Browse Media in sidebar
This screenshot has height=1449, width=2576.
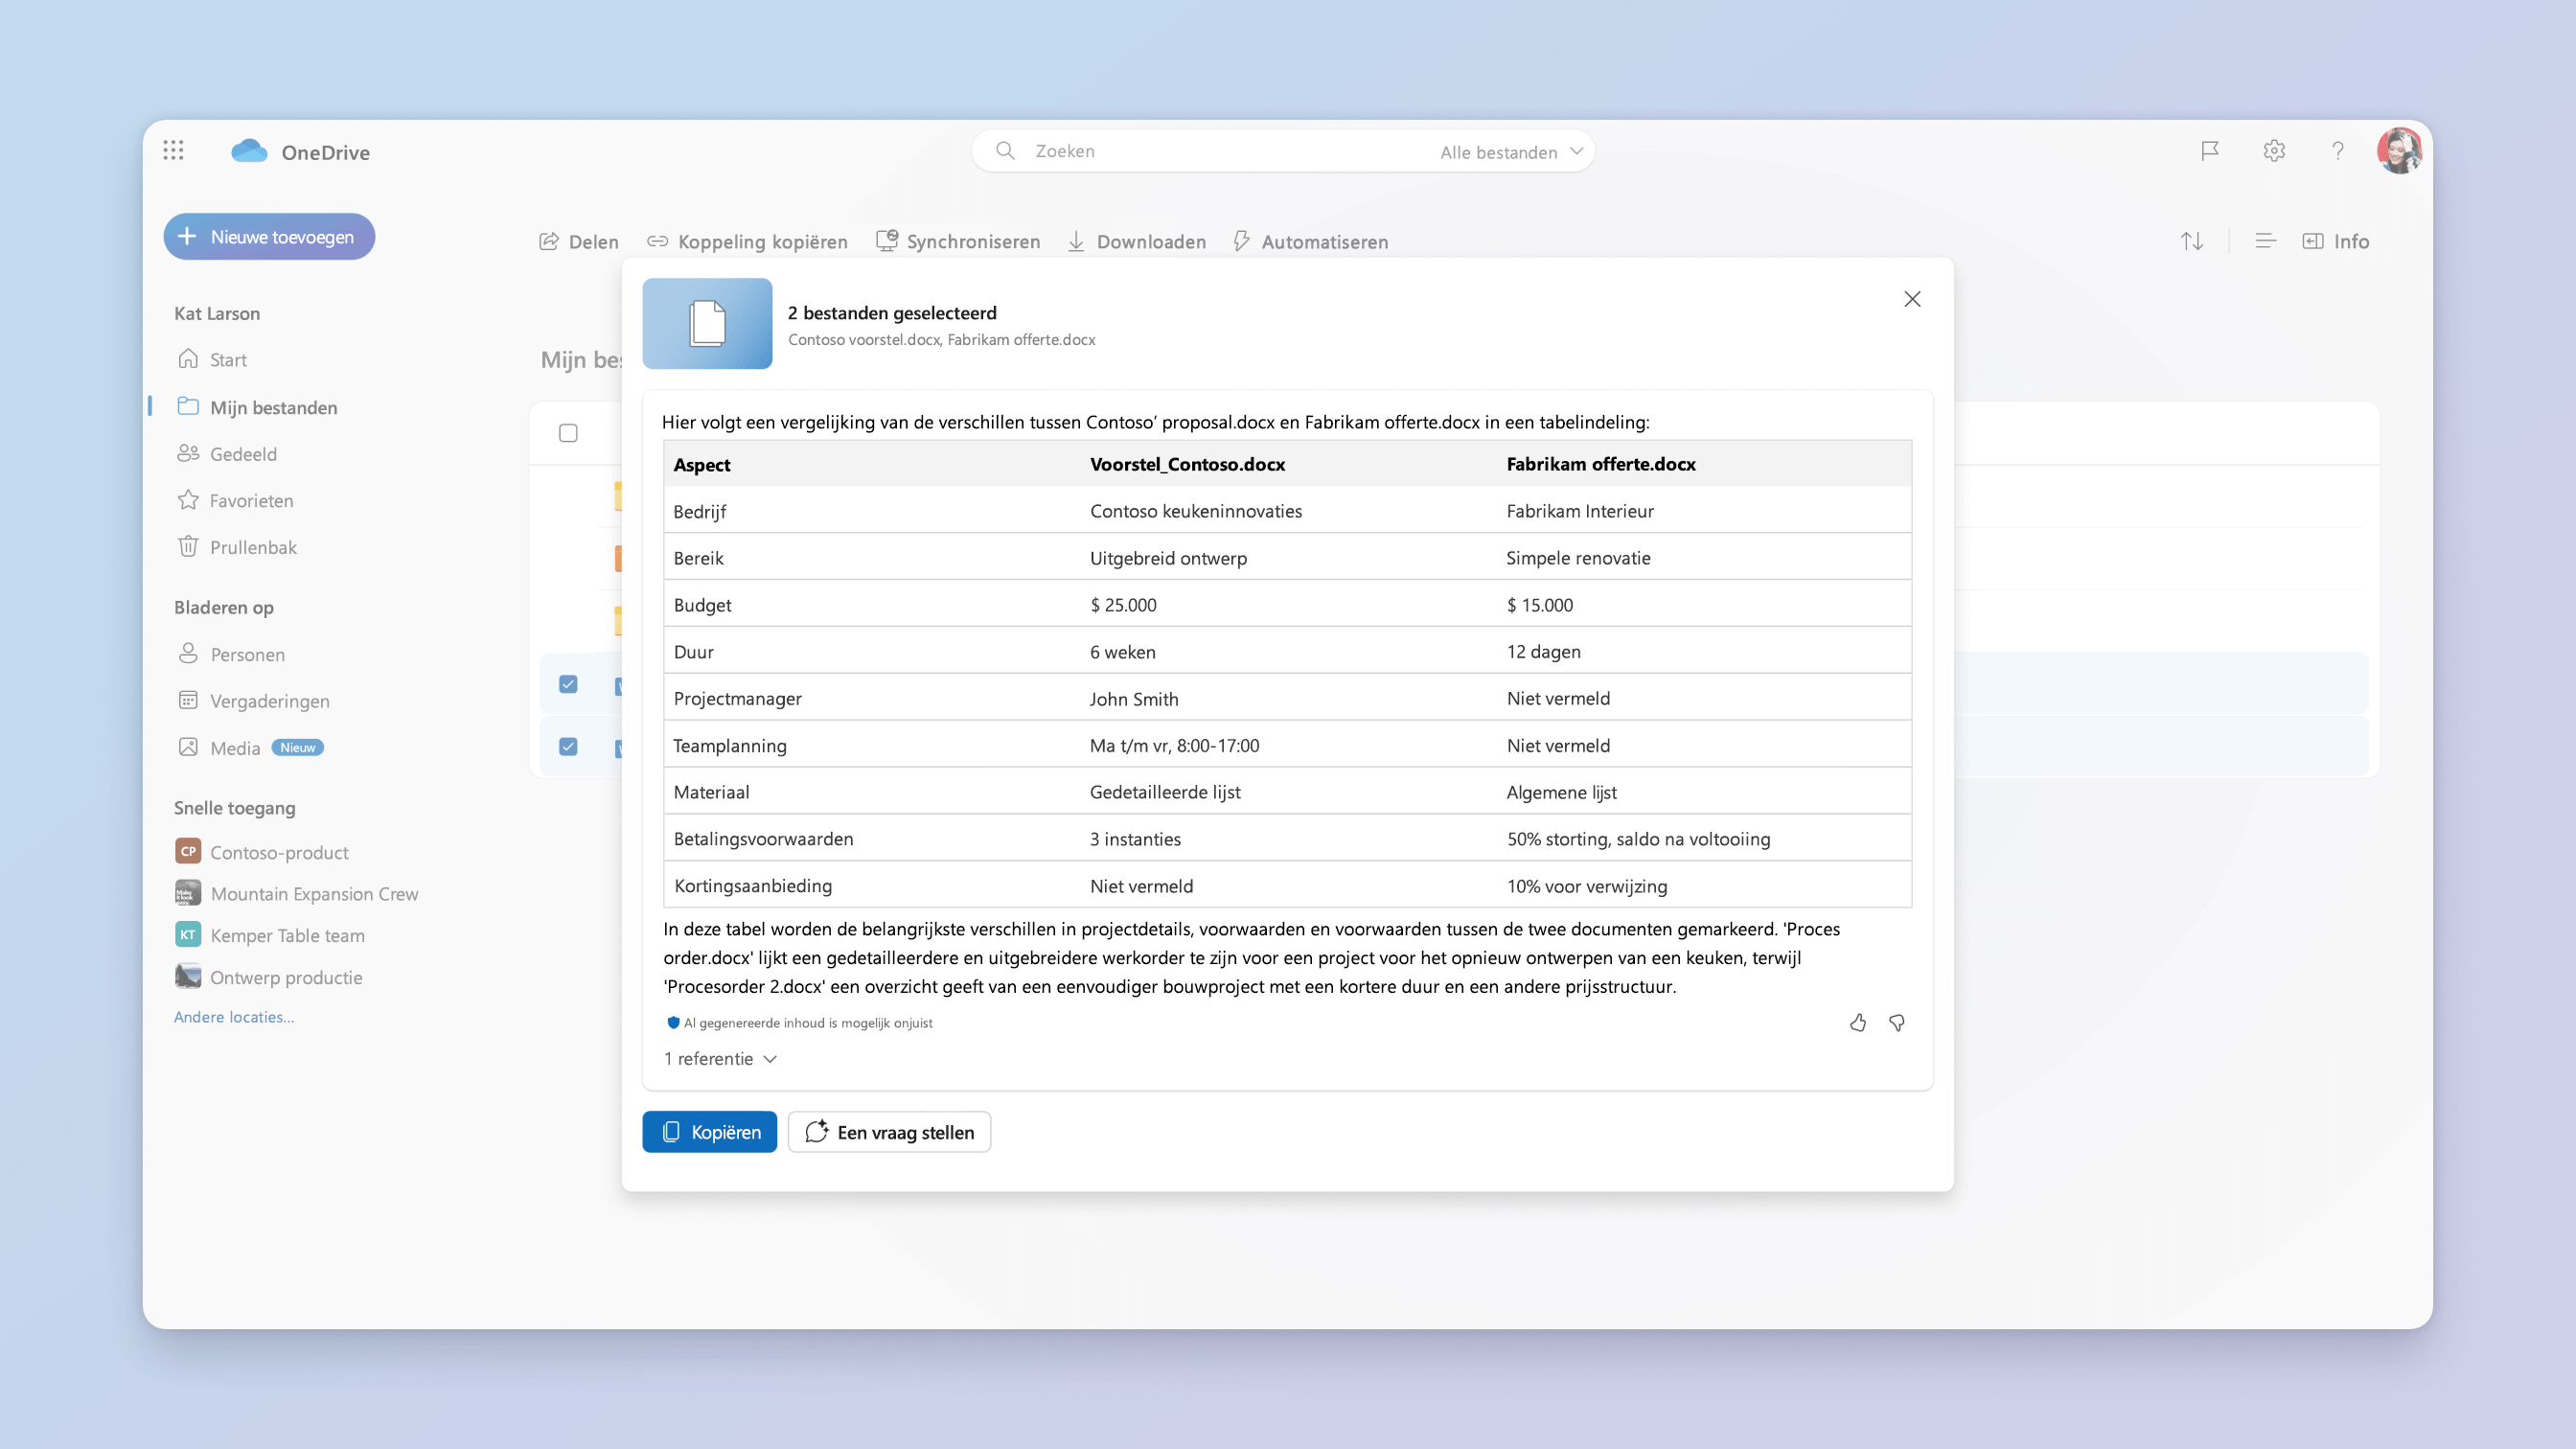pos(219,748)
